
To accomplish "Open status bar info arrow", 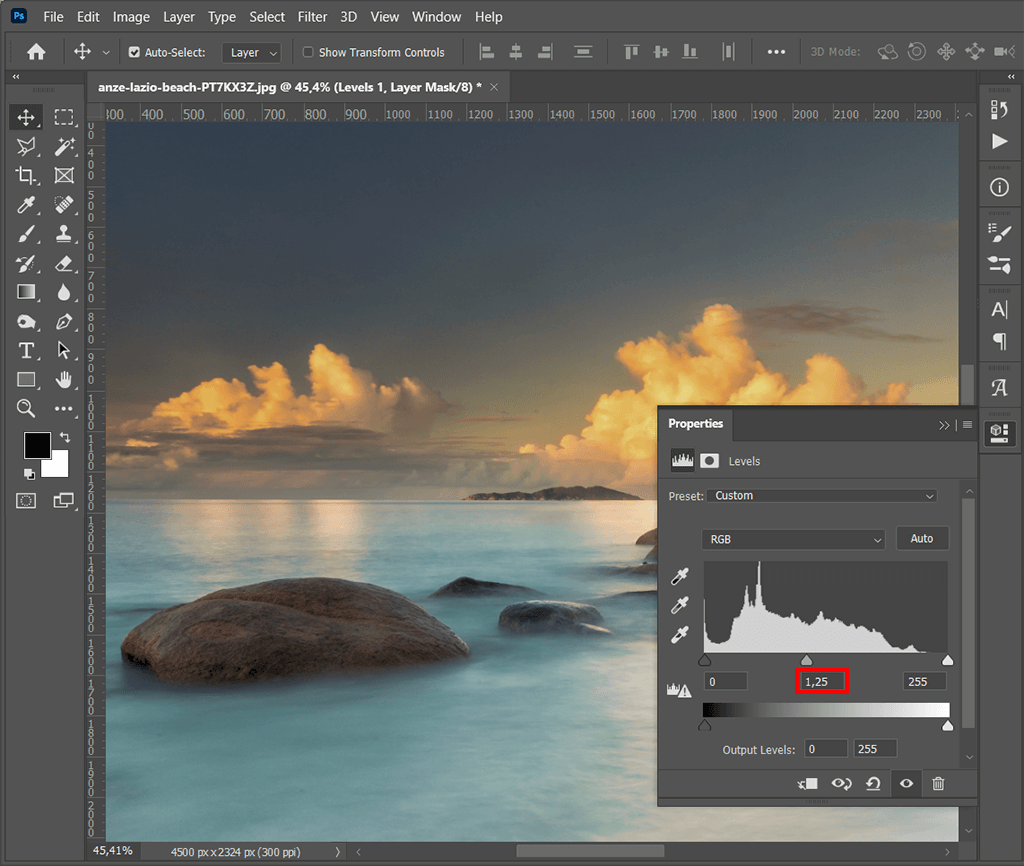I will click(338, 852).
